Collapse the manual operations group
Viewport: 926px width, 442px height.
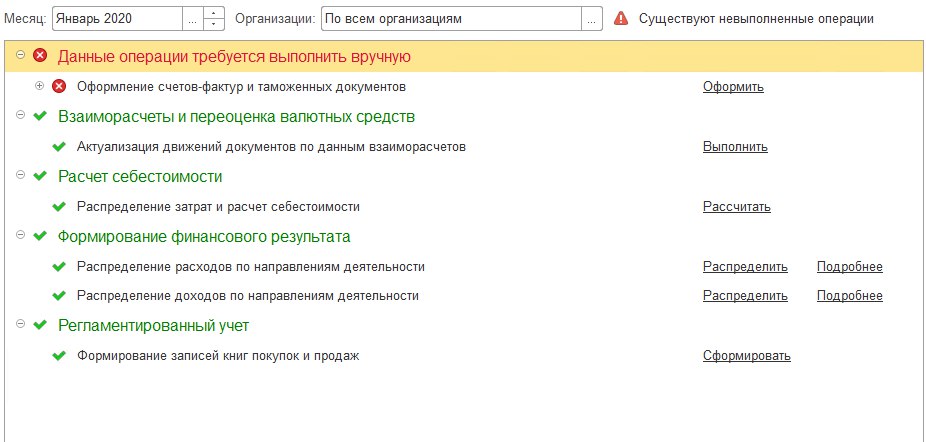coord(21,54)
